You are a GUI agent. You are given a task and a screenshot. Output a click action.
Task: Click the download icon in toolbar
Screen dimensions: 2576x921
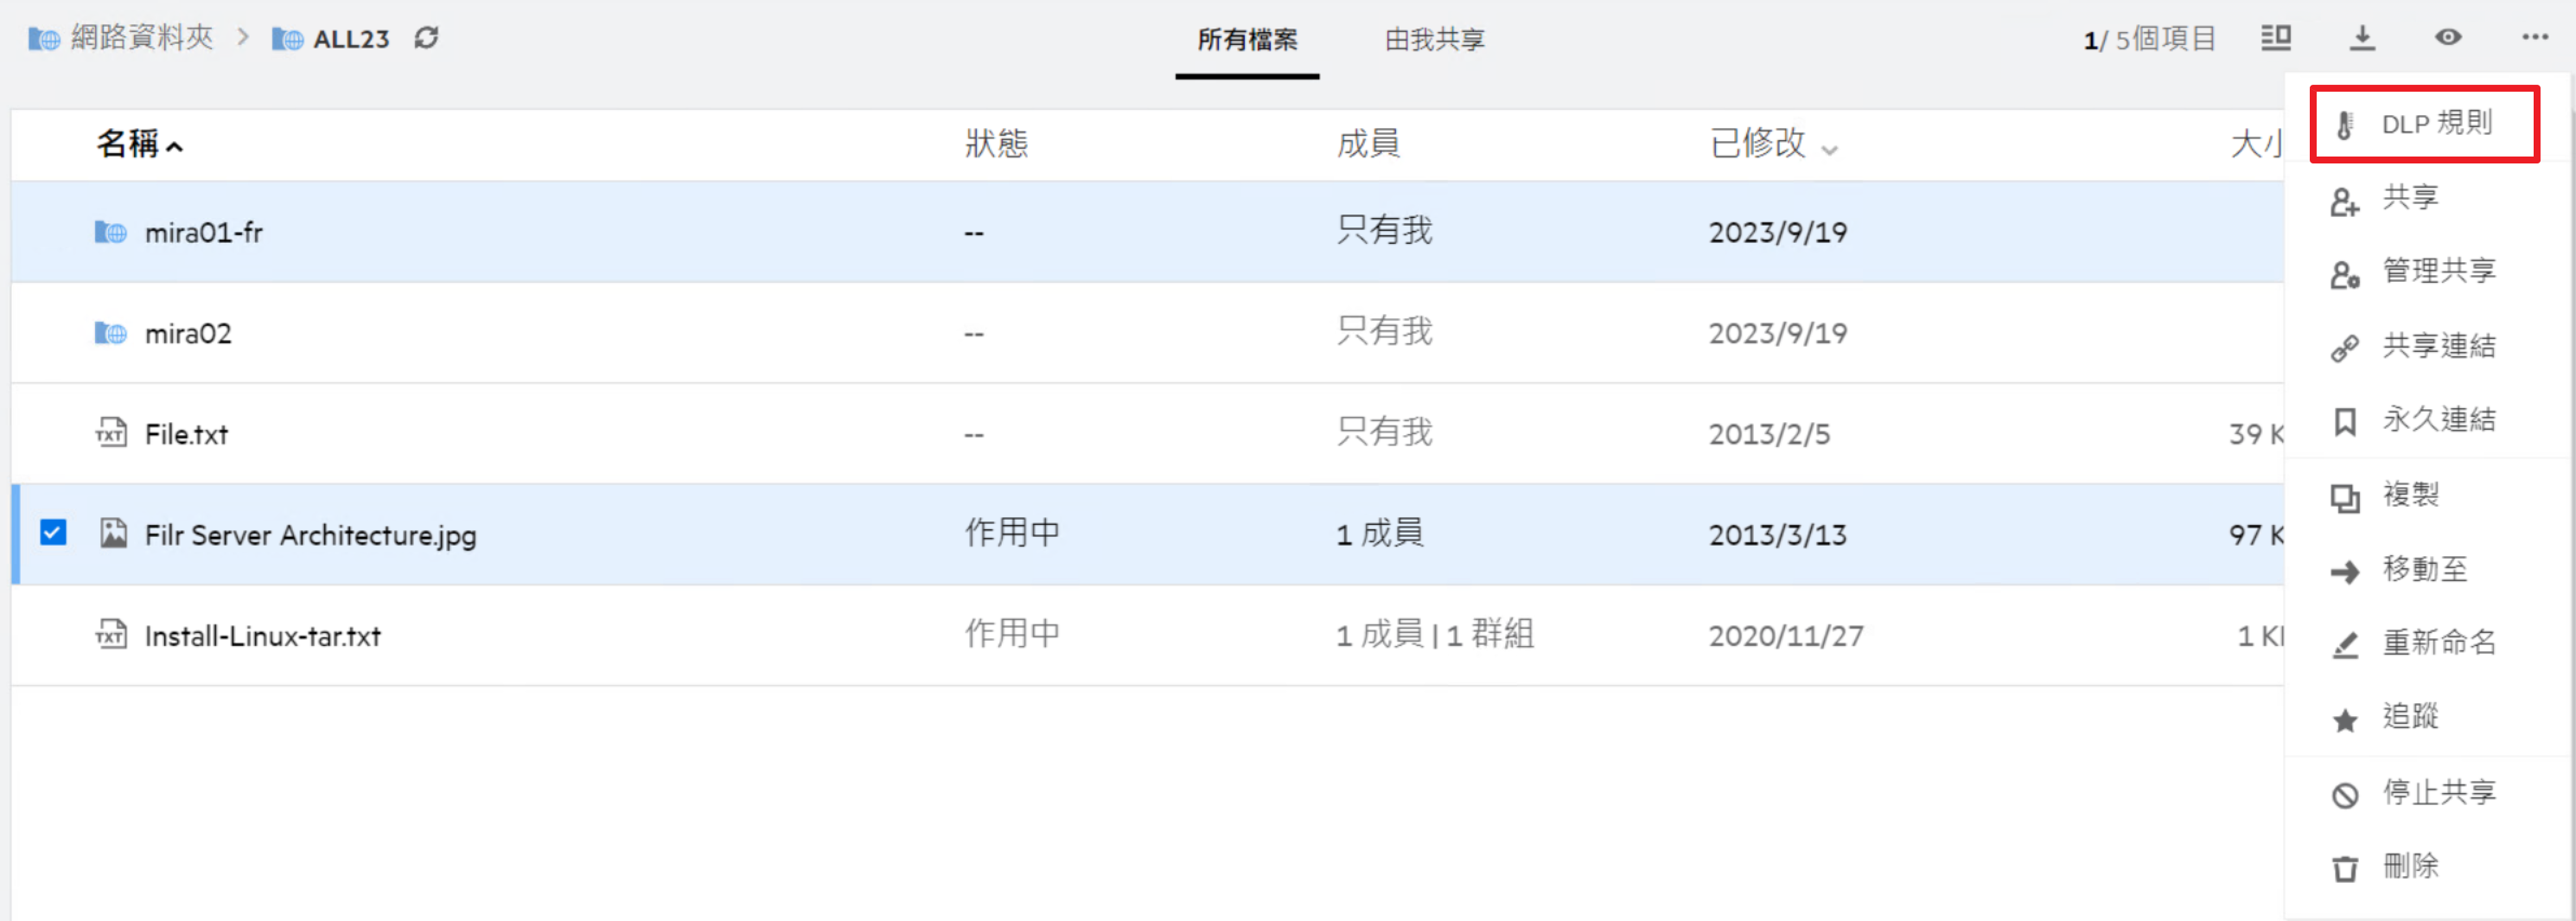[x=2361, y=38]
